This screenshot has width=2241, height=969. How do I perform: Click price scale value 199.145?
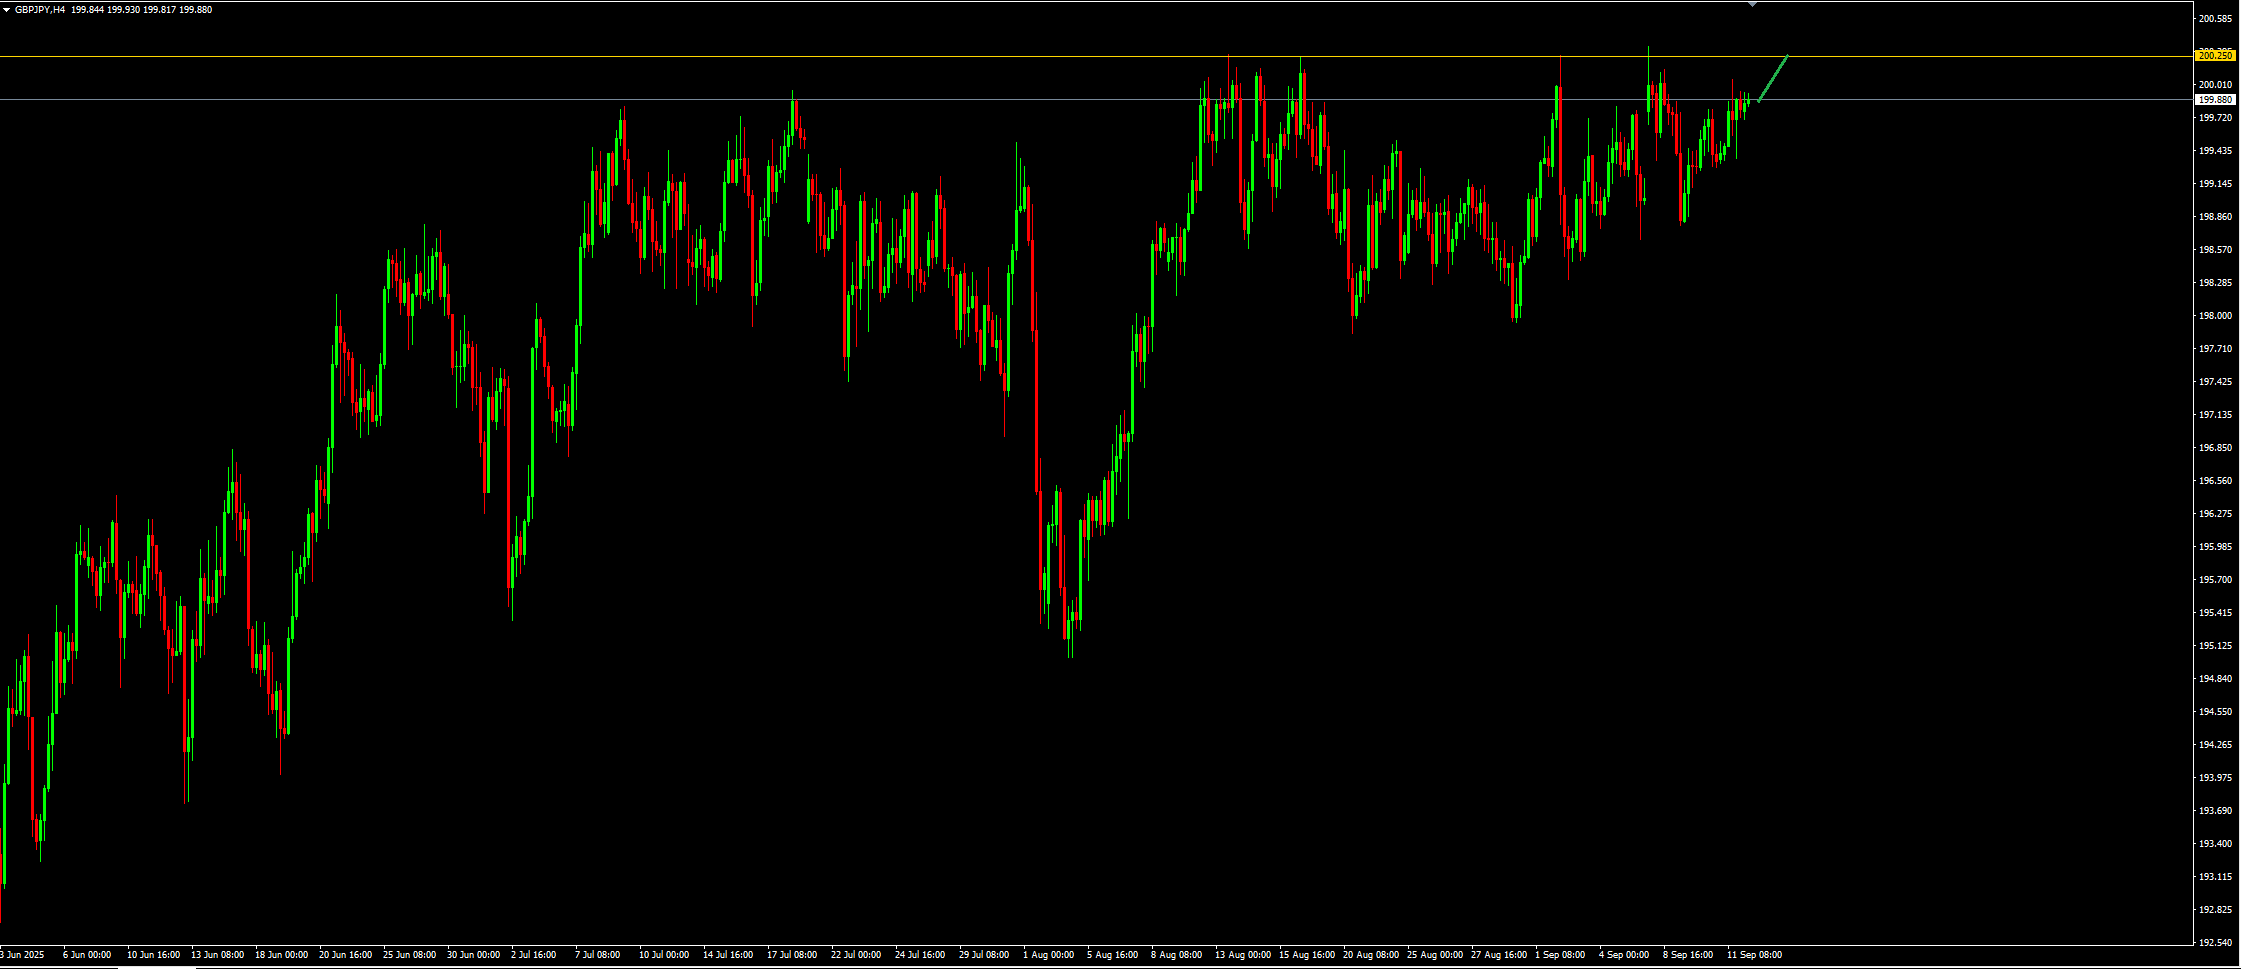[x=2215, y=184]
